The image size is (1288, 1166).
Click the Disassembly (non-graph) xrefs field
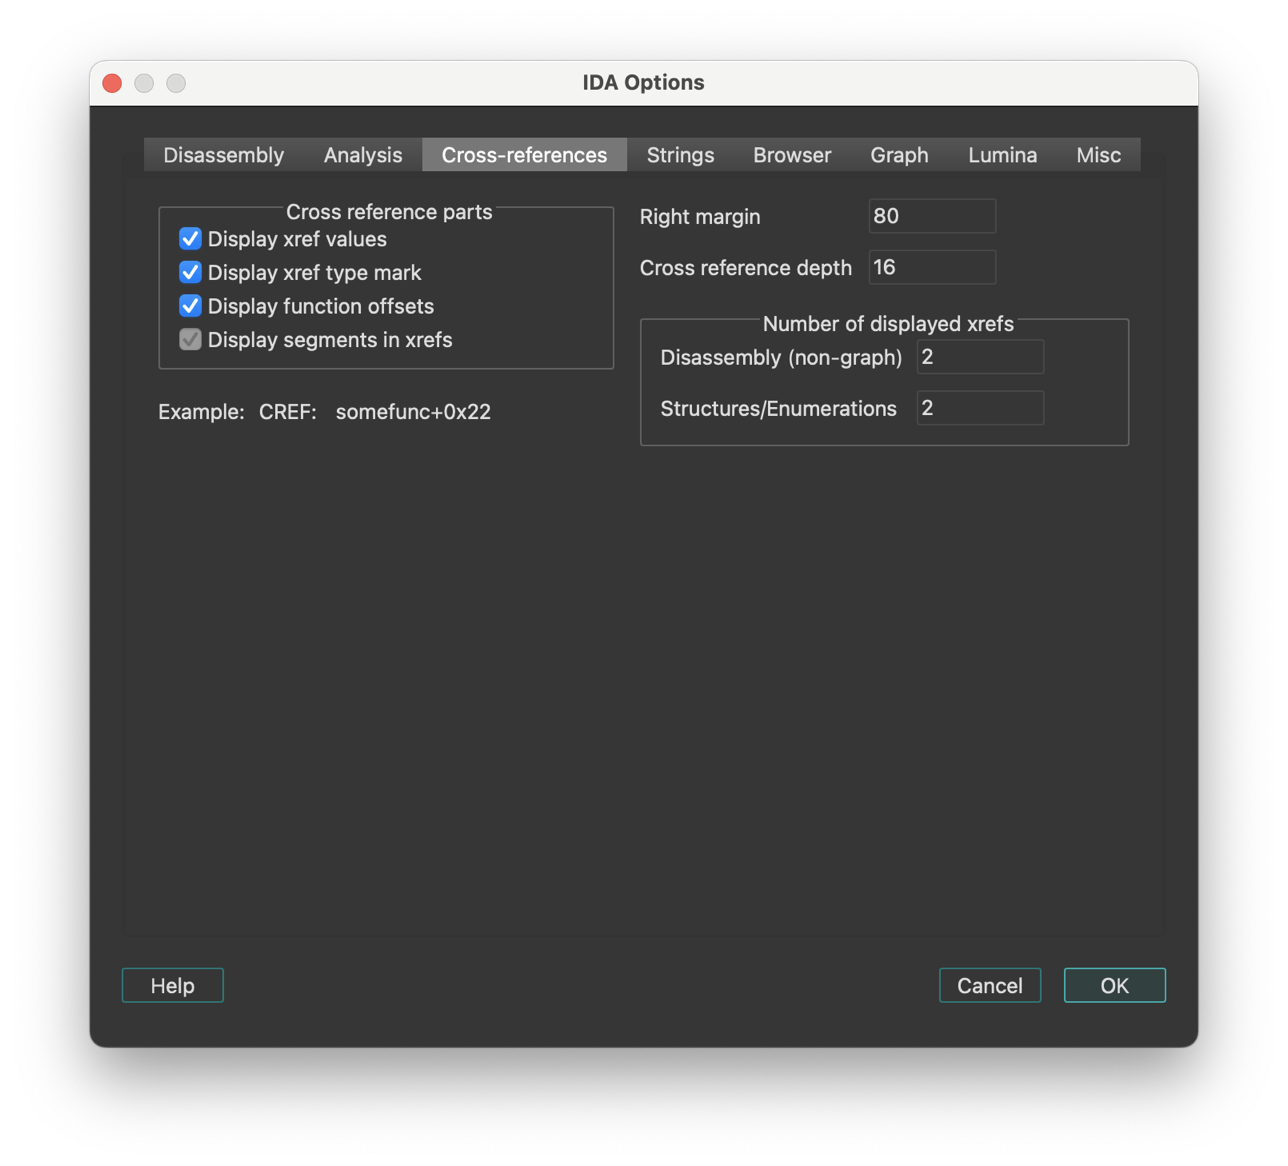(979, 357)
